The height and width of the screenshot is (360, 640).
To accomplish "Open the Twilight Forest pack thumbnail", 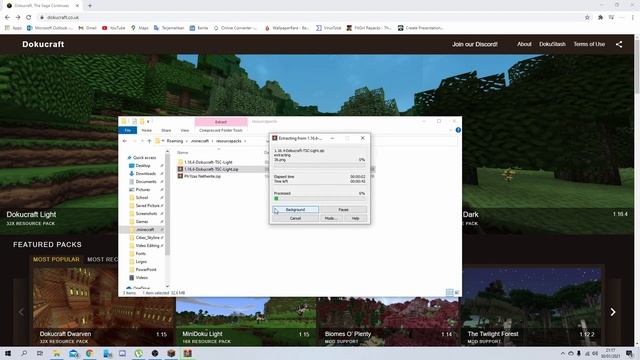I will (x=532, y=307).
